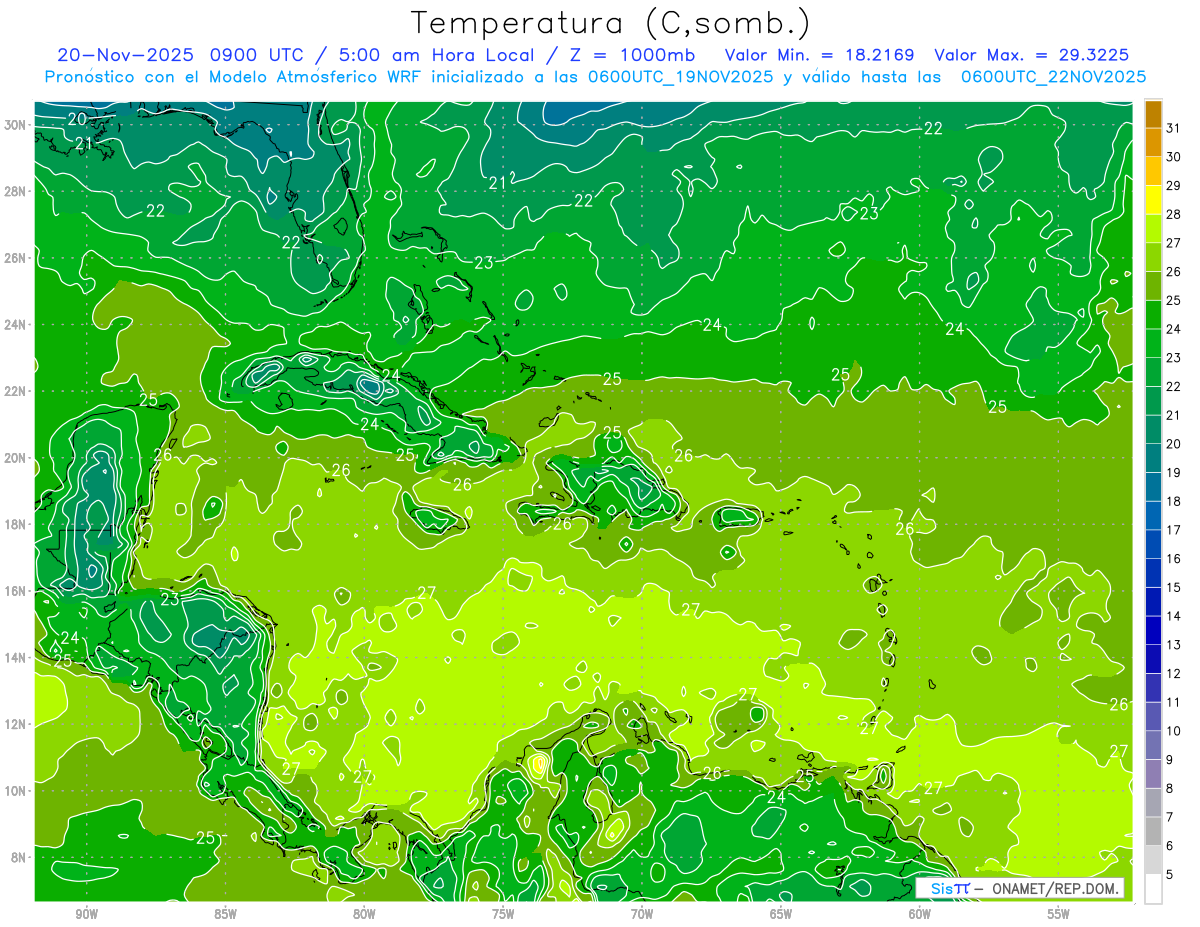The image size is (1200, 927).
Task: Click the "55W" longitude label
Action: click(1059, 914)
